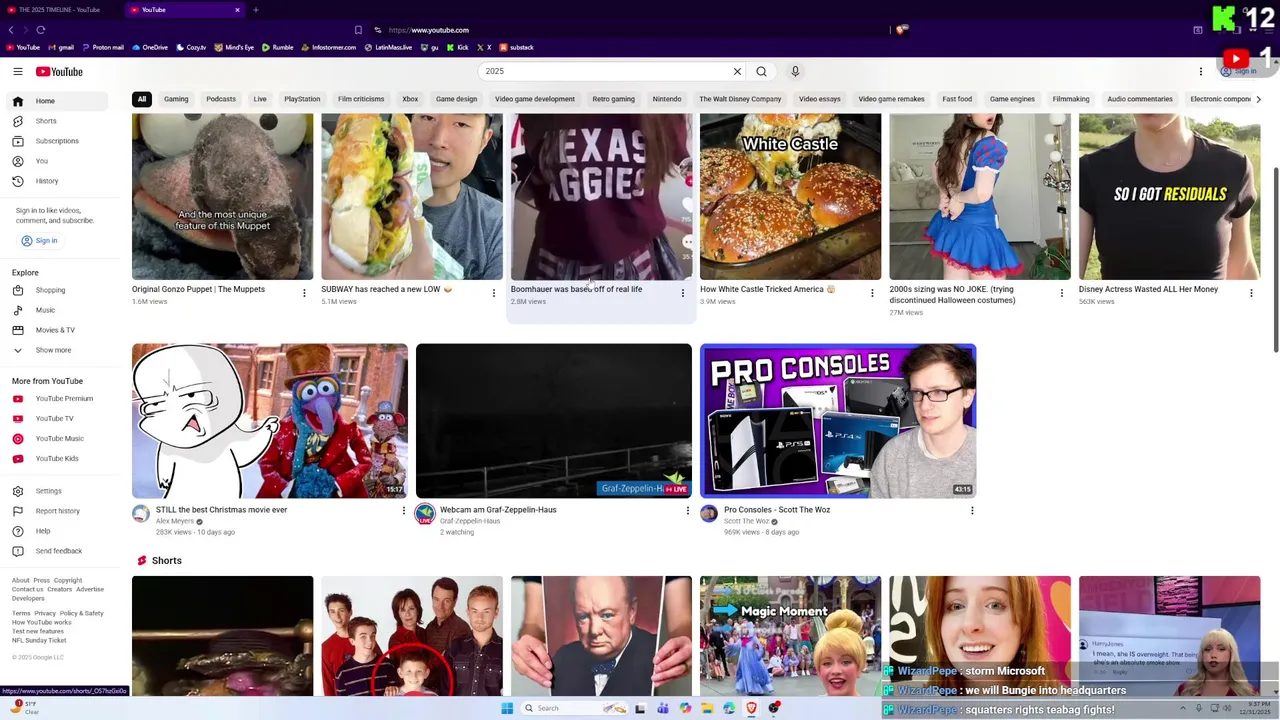Click Graf-Zeppelin-Haus channel name

coord(470,521)
